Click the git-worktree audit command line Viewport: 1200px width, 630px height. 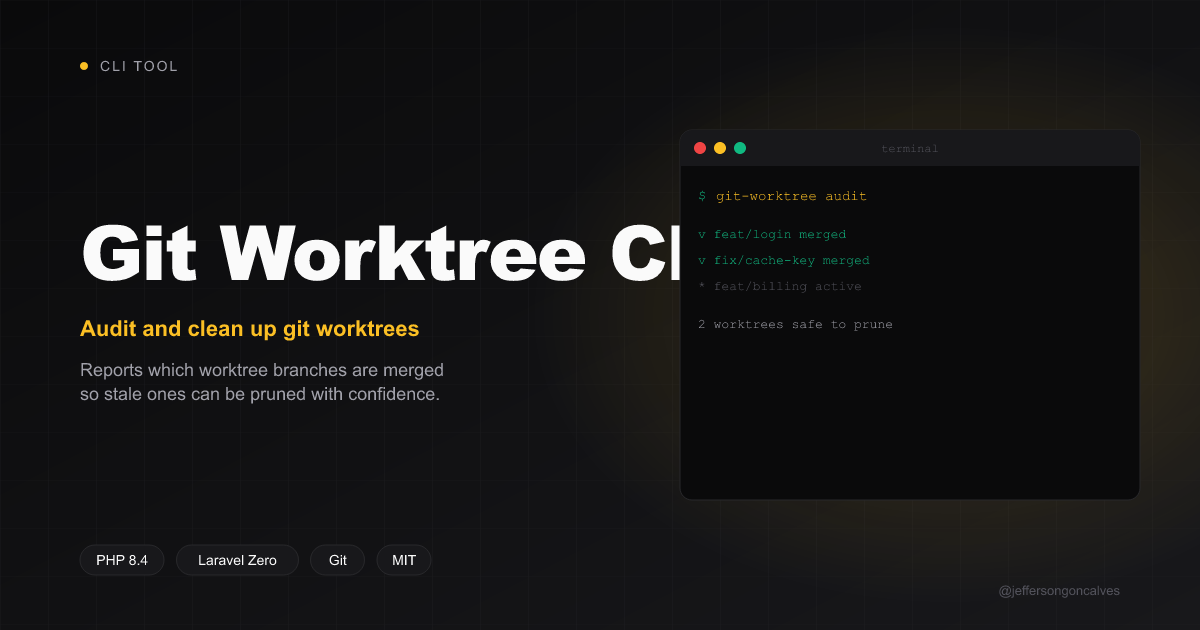pyautogui.click(x=790, y=196)
